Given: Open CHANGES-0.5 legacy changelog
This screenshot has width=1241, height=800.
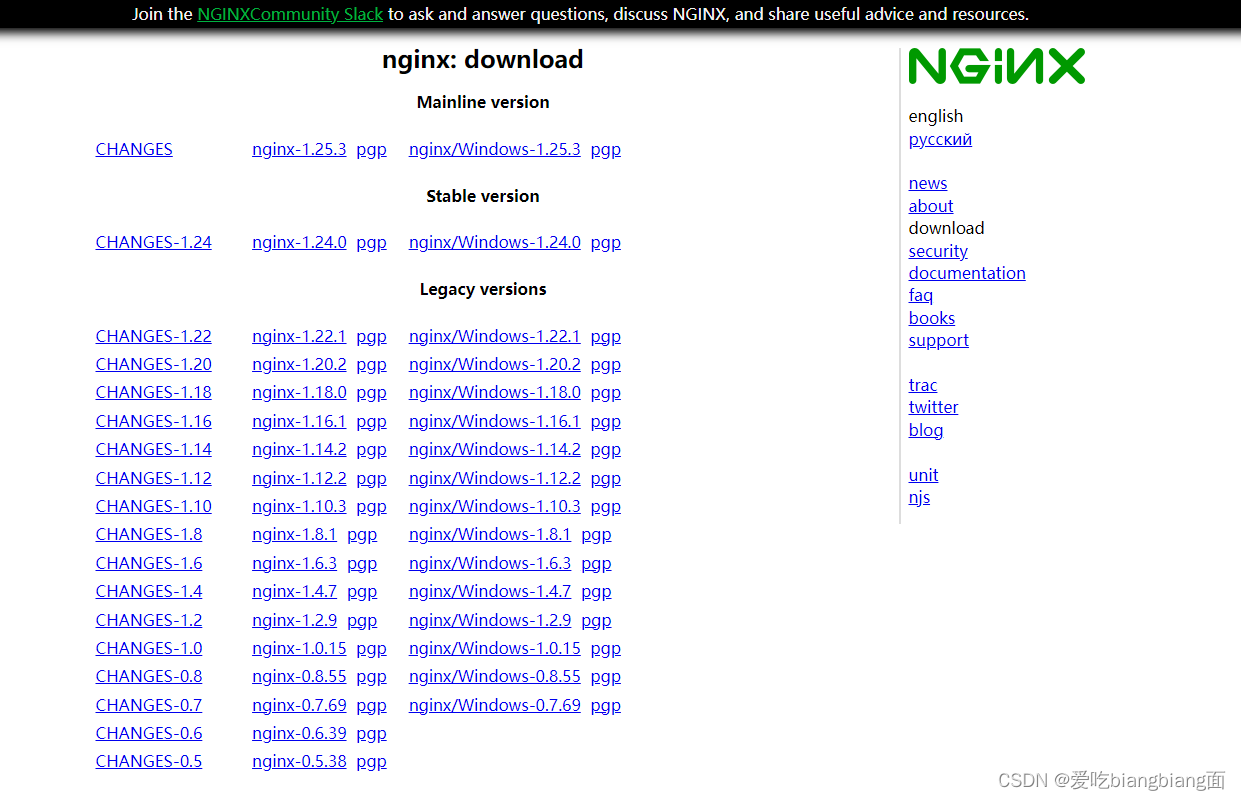Looking at the screenshot, I should pos(148,761).
